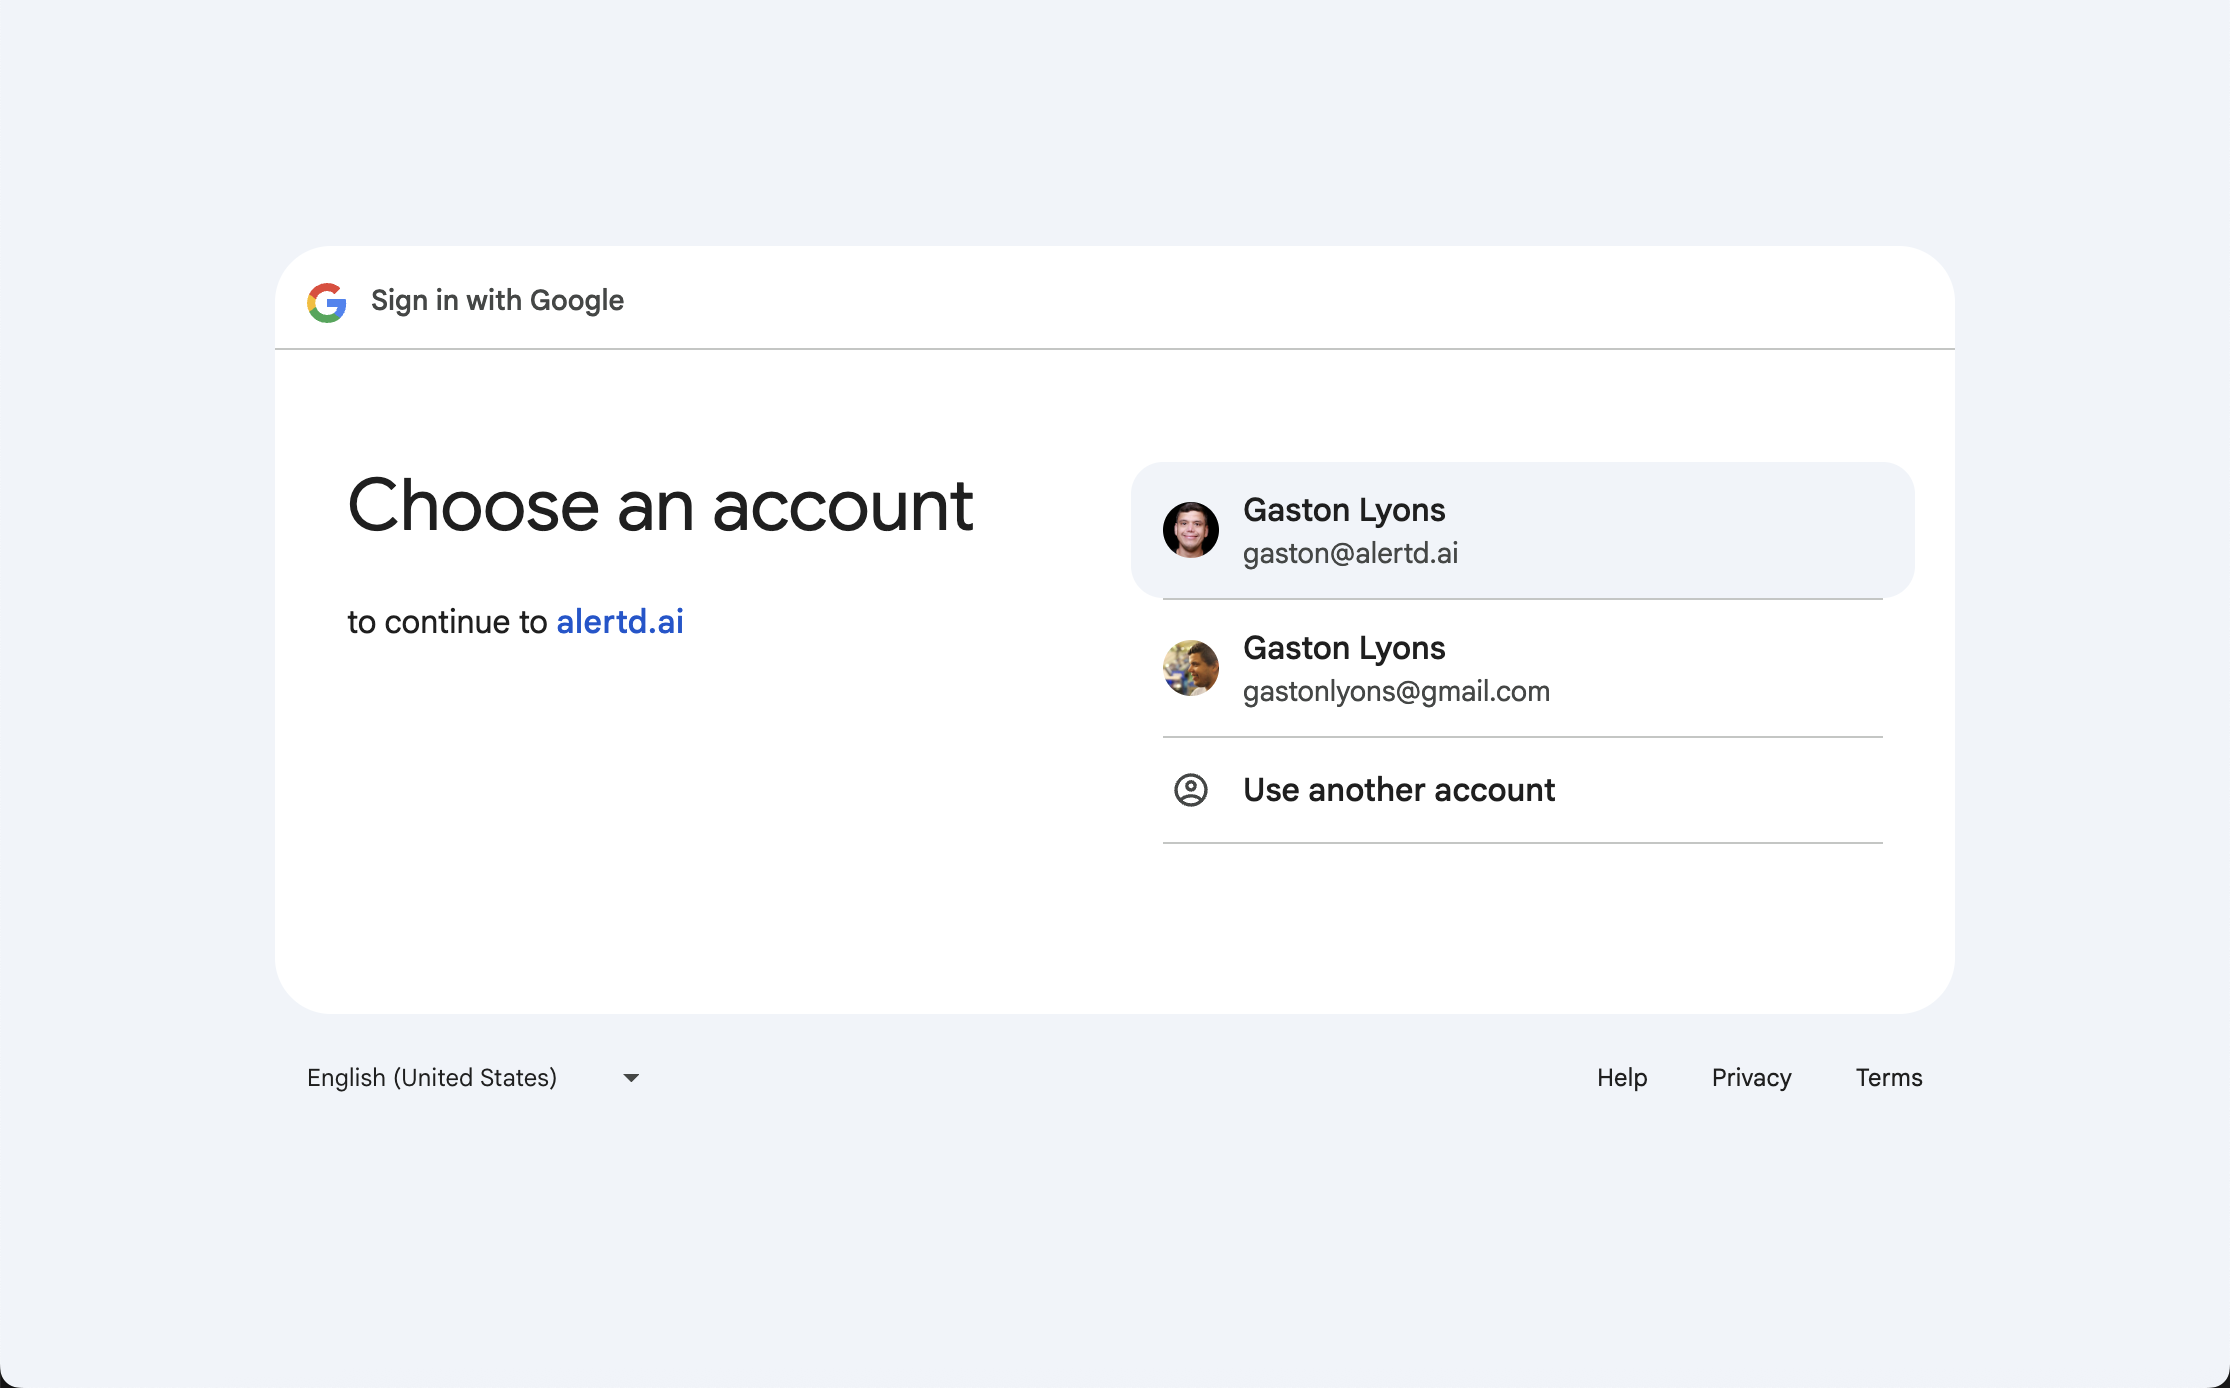
Task: Click the person icon next to Use another account
Action: (1190, 790)
